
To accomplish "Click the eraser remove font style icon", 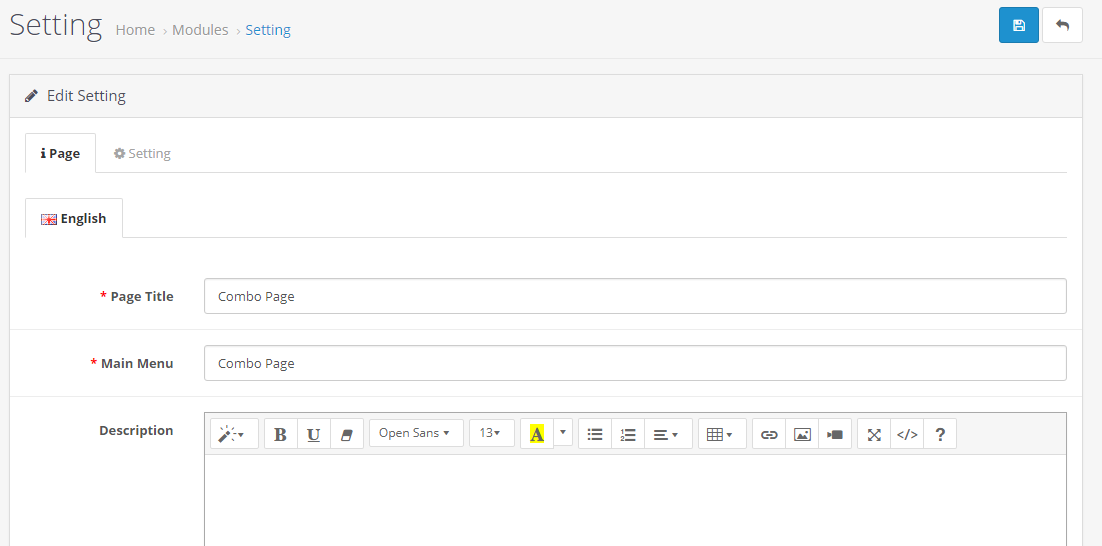I will tap(346, 434).
